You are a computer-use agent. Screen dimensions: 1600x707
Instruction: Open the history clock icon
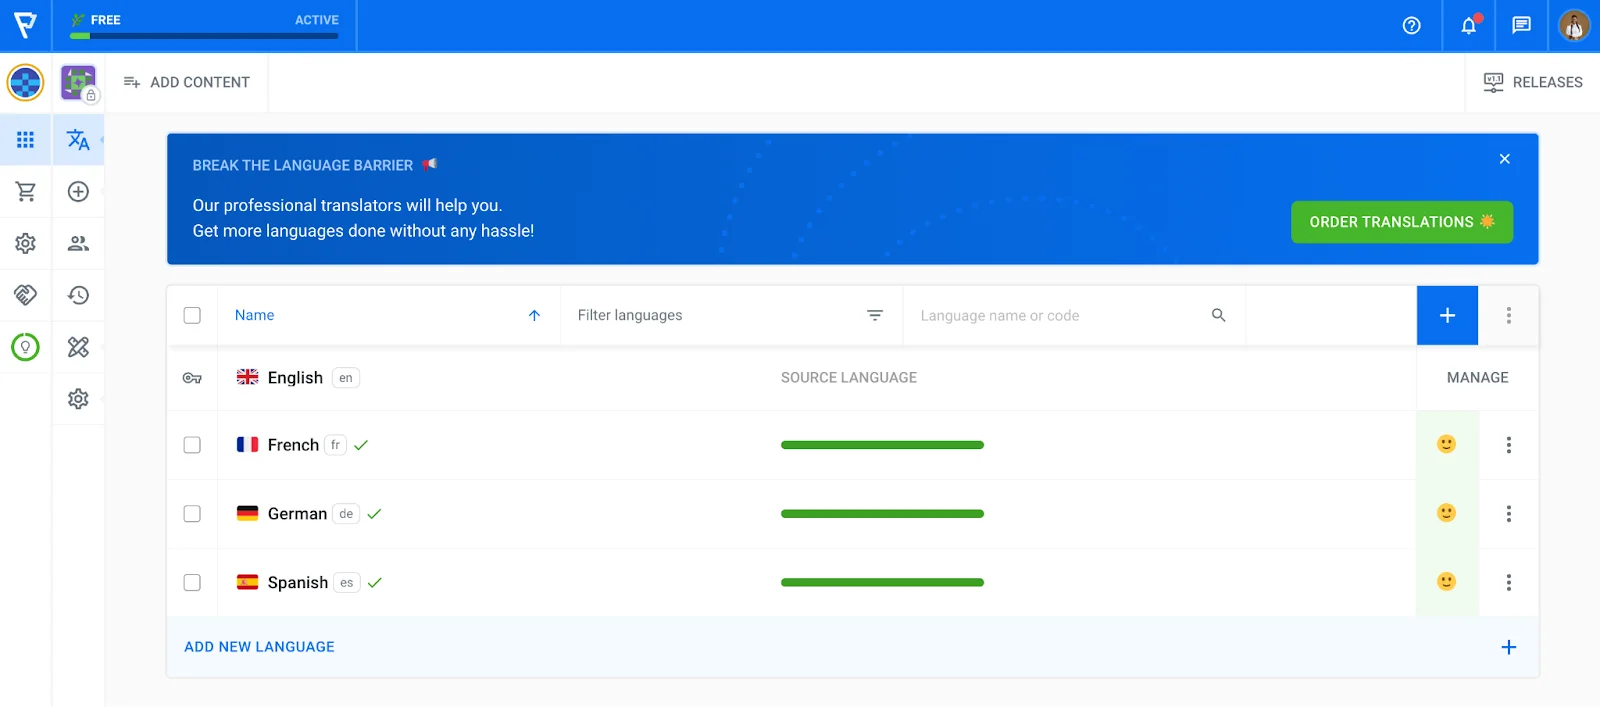click(78, 295)
